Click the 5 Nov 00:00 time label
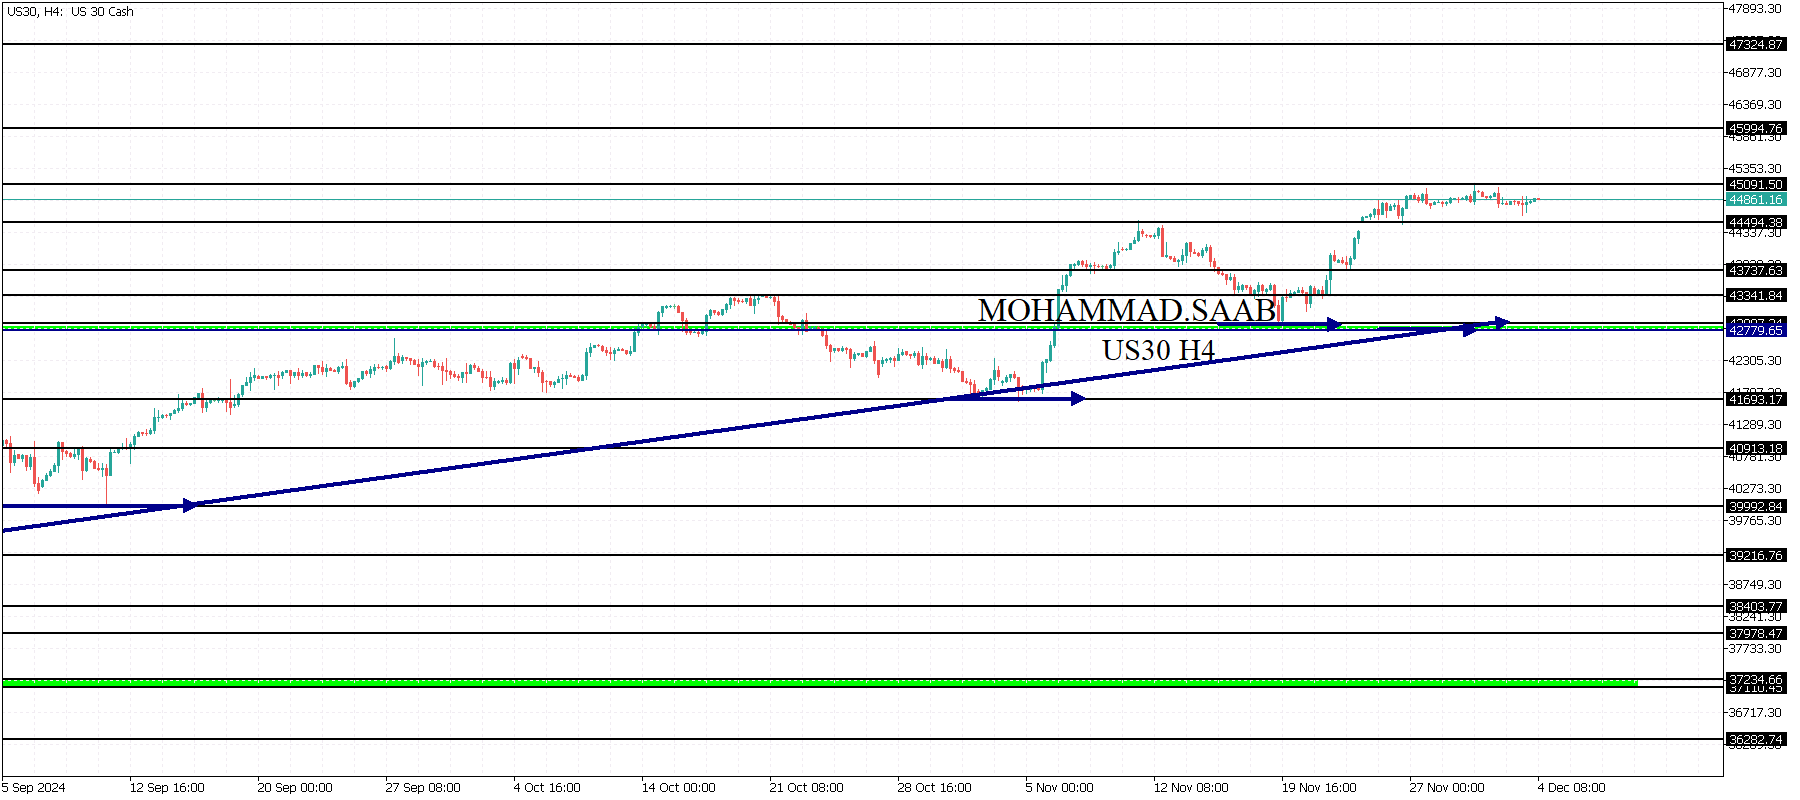 point(1059,788)
